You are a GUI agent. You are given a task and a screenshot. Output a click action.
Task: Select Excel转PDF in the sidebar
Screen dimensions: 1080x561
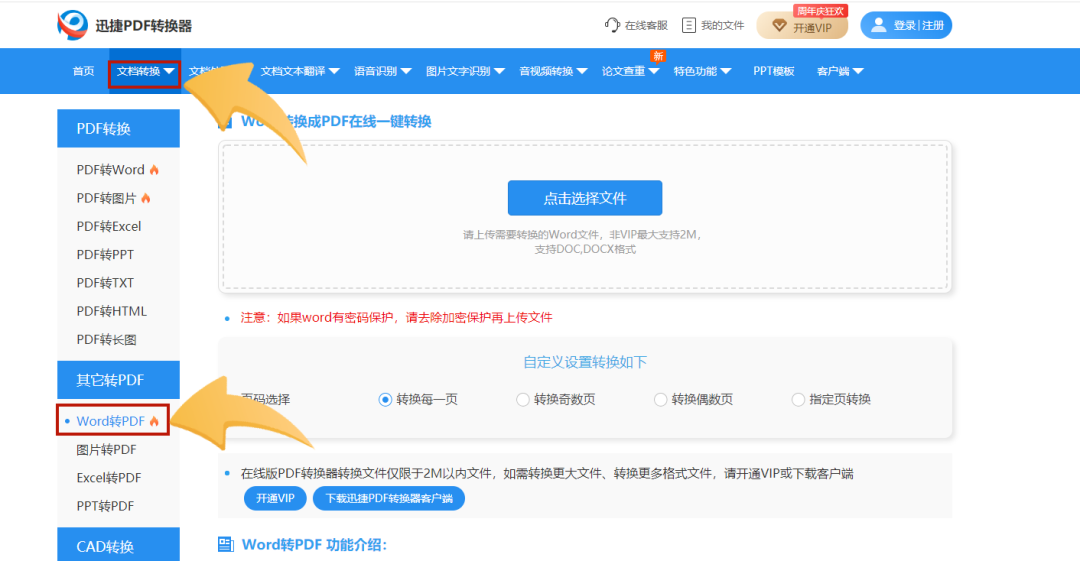click(109, 478)
